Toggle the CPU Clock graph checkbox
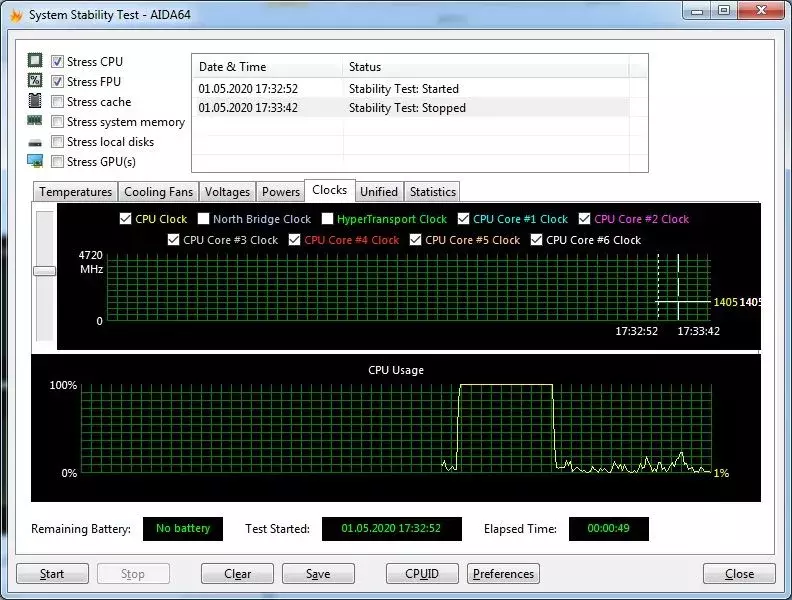The width and height of the screenshot is (792, 600). tap(125, 219)
